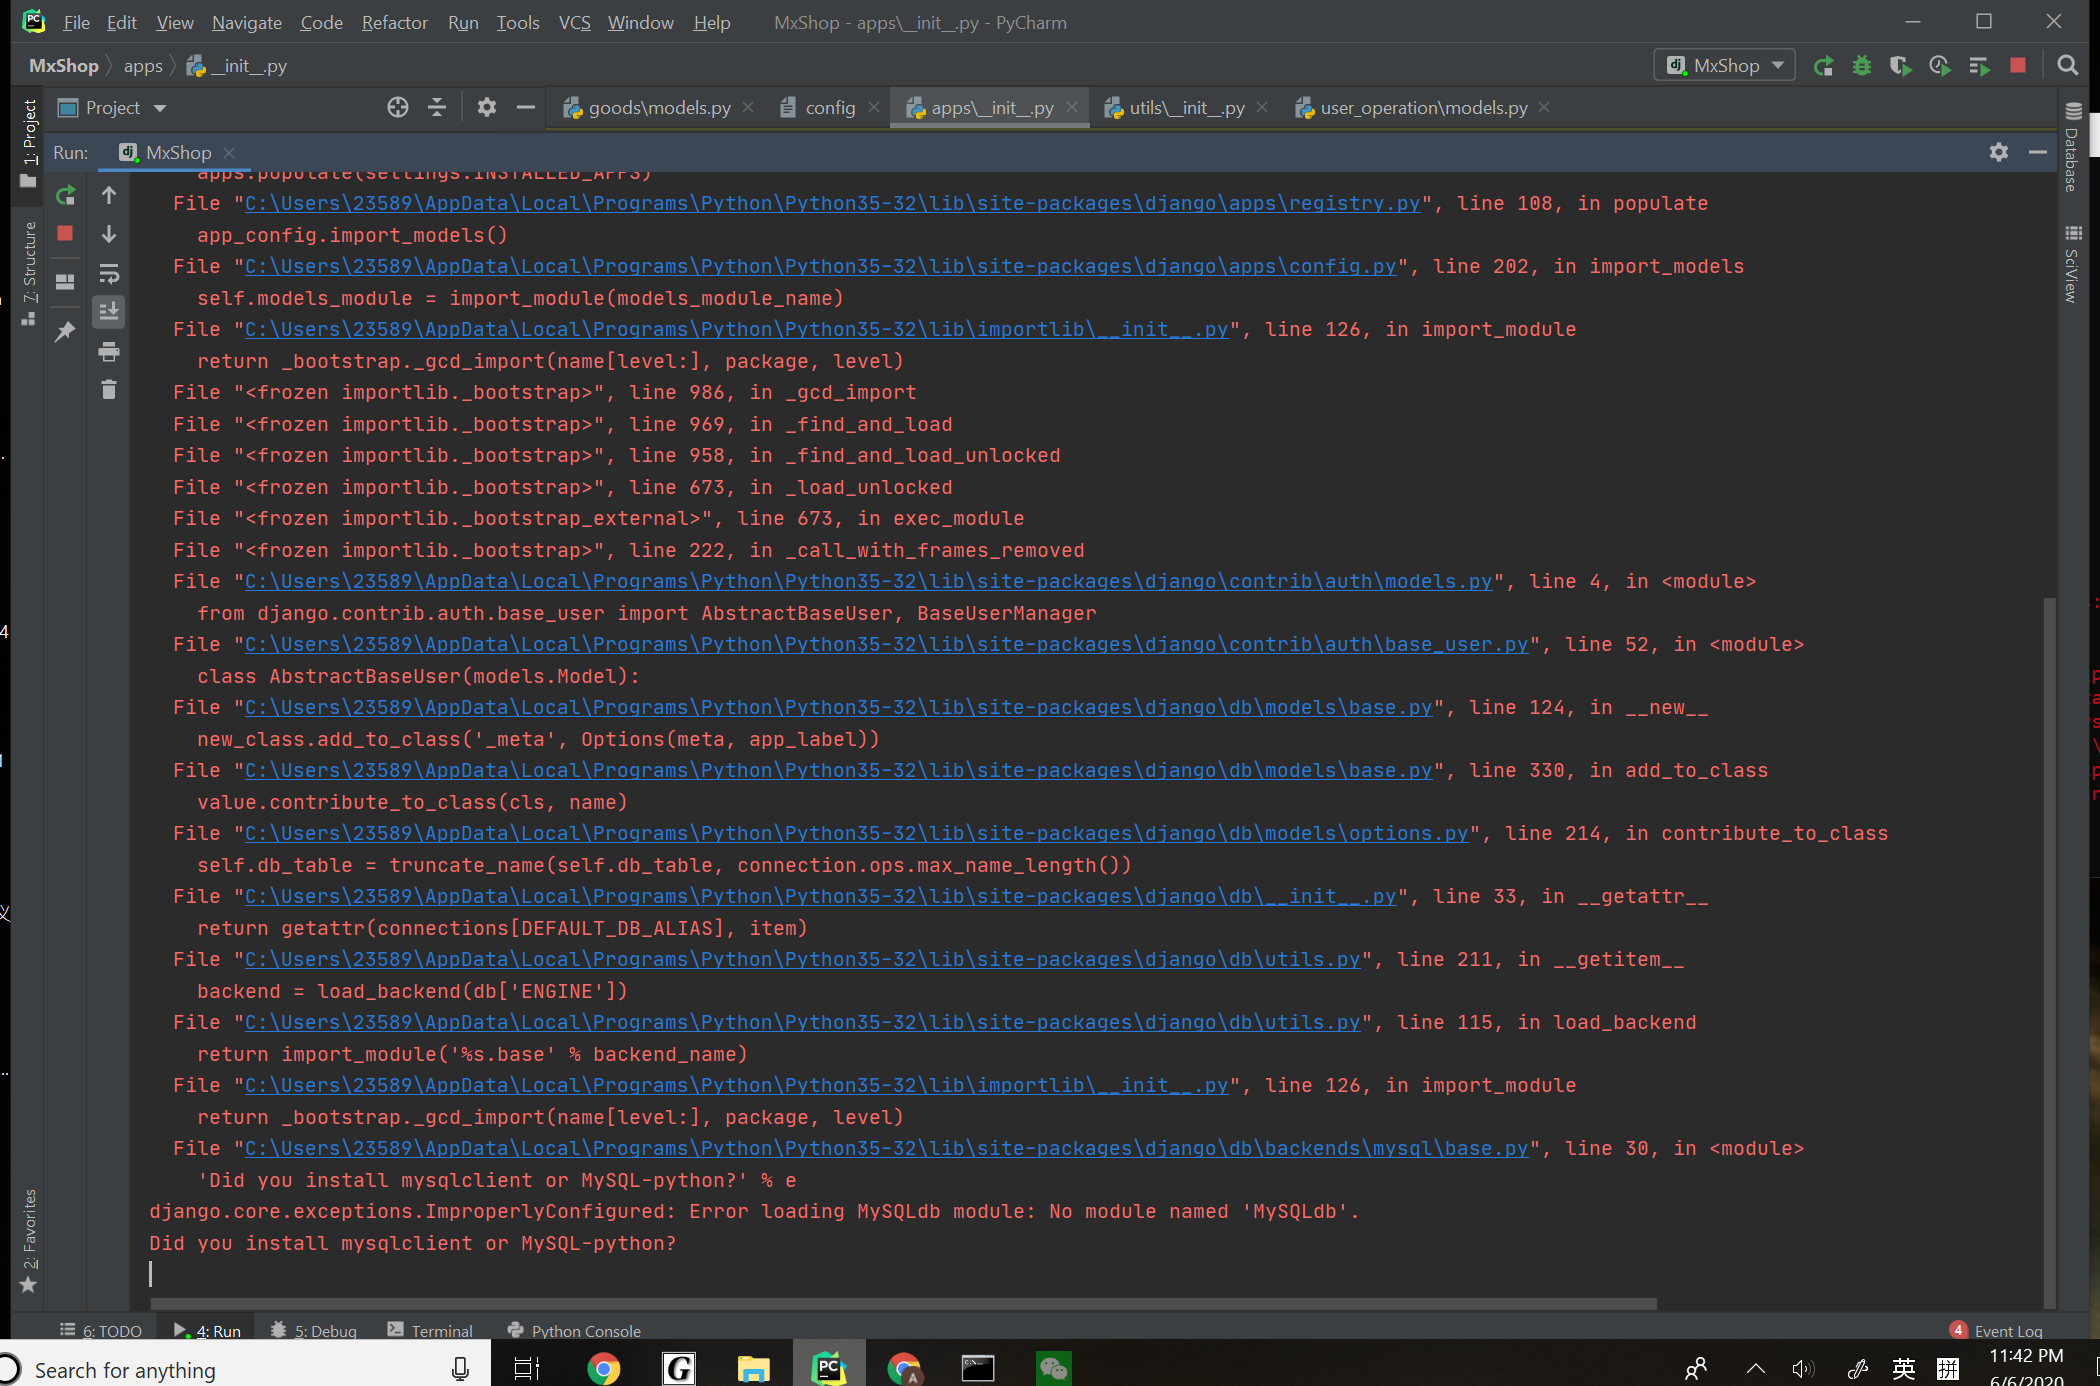Open taskbar volume control
The width and height of the screenshot is (2100, 1386).
[1803, 1369]
